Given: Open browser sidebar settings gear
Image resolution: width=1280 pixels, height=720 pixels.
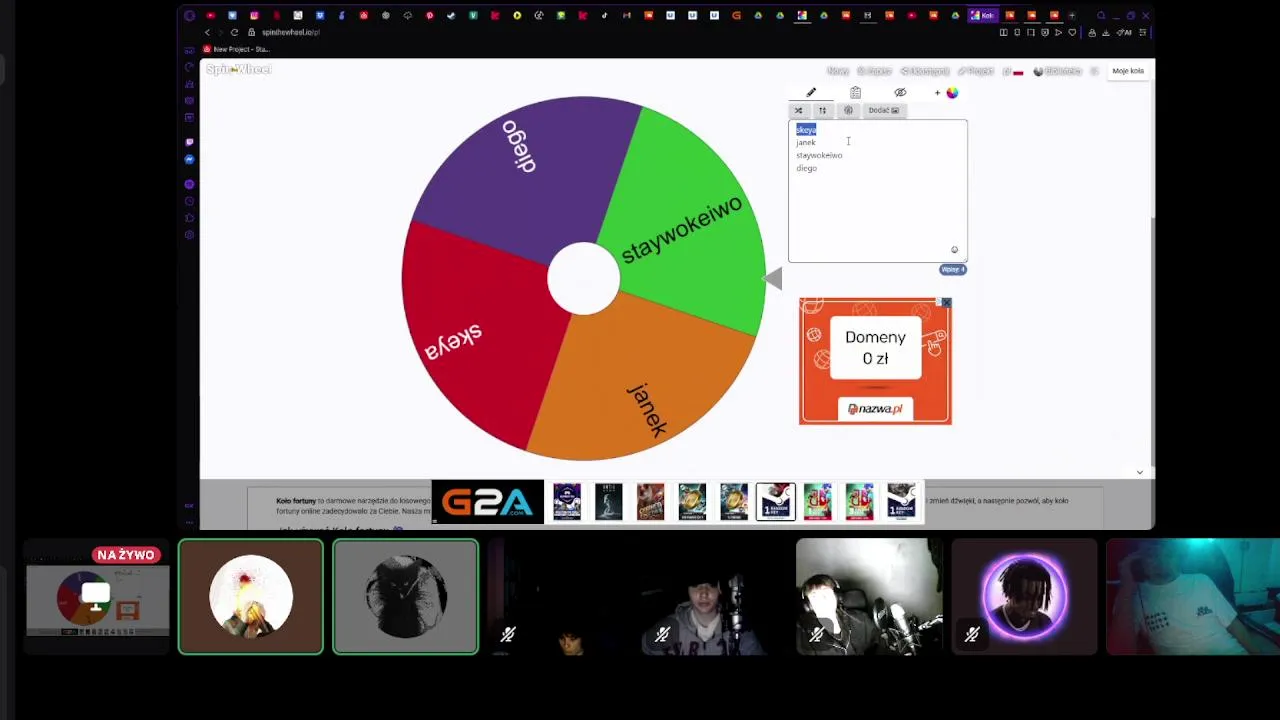Looking at the screenshot, I should 189,235.
